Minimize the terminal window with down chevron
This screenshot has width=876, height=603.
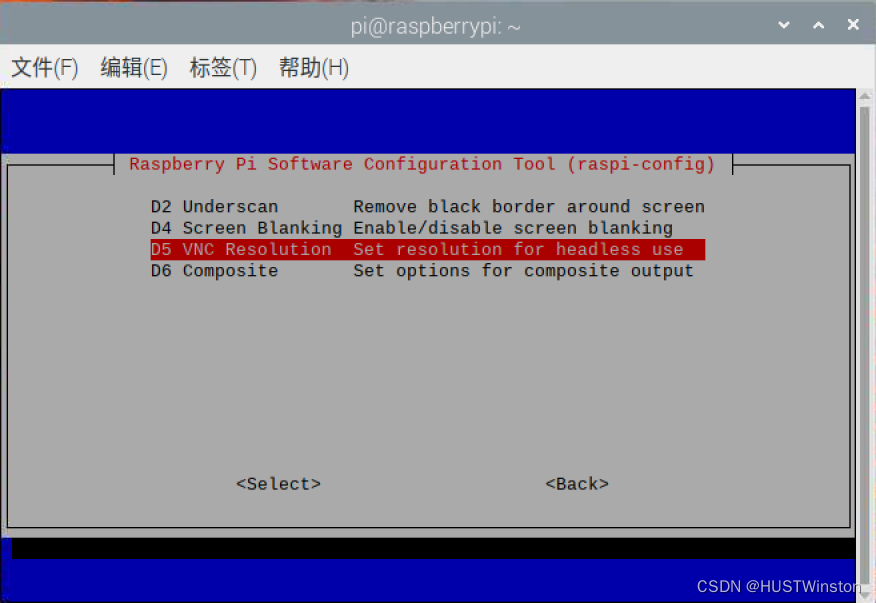(x=784, y=25)
